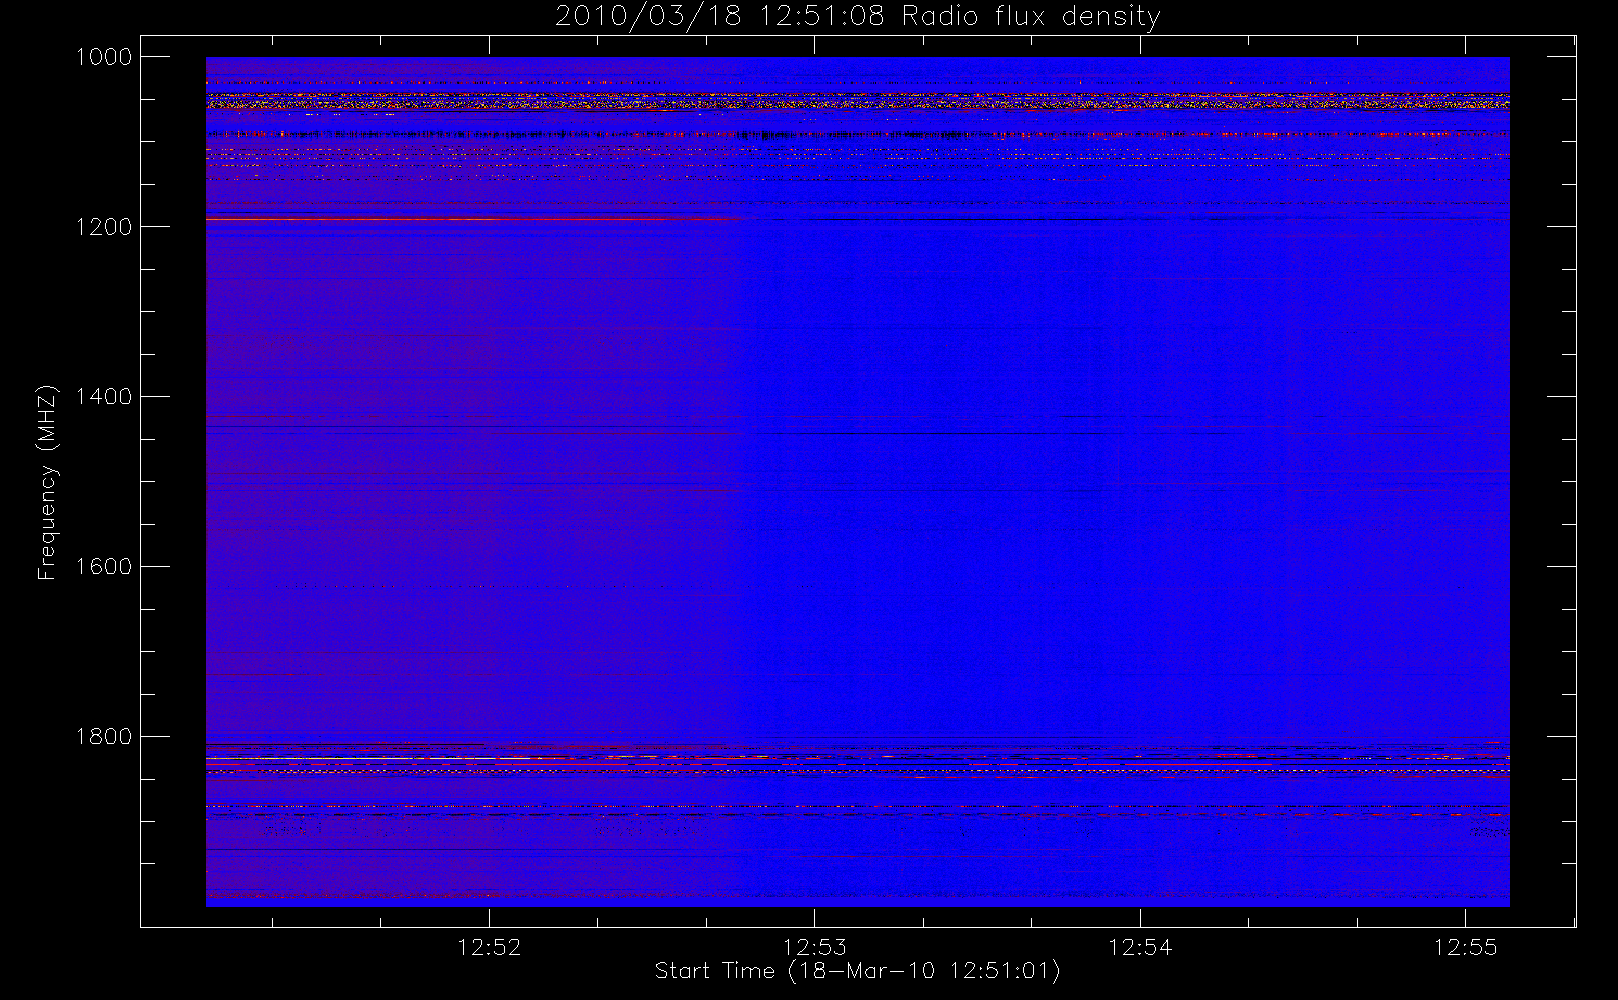The width and height of the screenshot is (1618, 1000).
Task: Click the 12:55 time tick label
Action: coord(1465,947)
